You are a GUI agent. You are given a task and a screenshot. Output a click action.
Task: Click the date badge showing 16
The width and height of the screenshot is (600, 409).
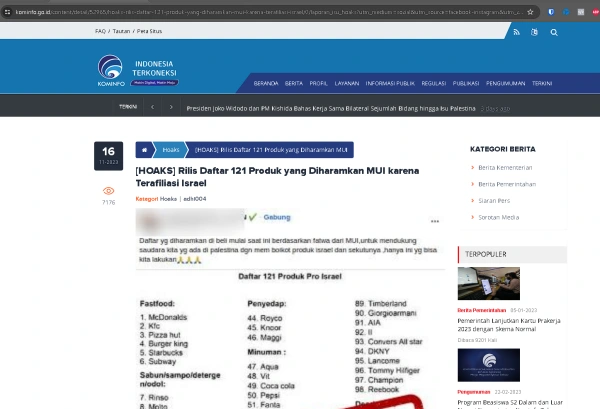[x=109, y=156]
